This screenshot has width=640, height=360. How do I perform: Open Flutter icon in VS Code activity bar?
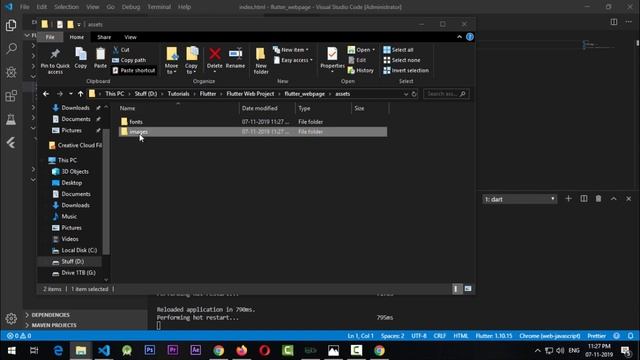[x=11, y=142]
